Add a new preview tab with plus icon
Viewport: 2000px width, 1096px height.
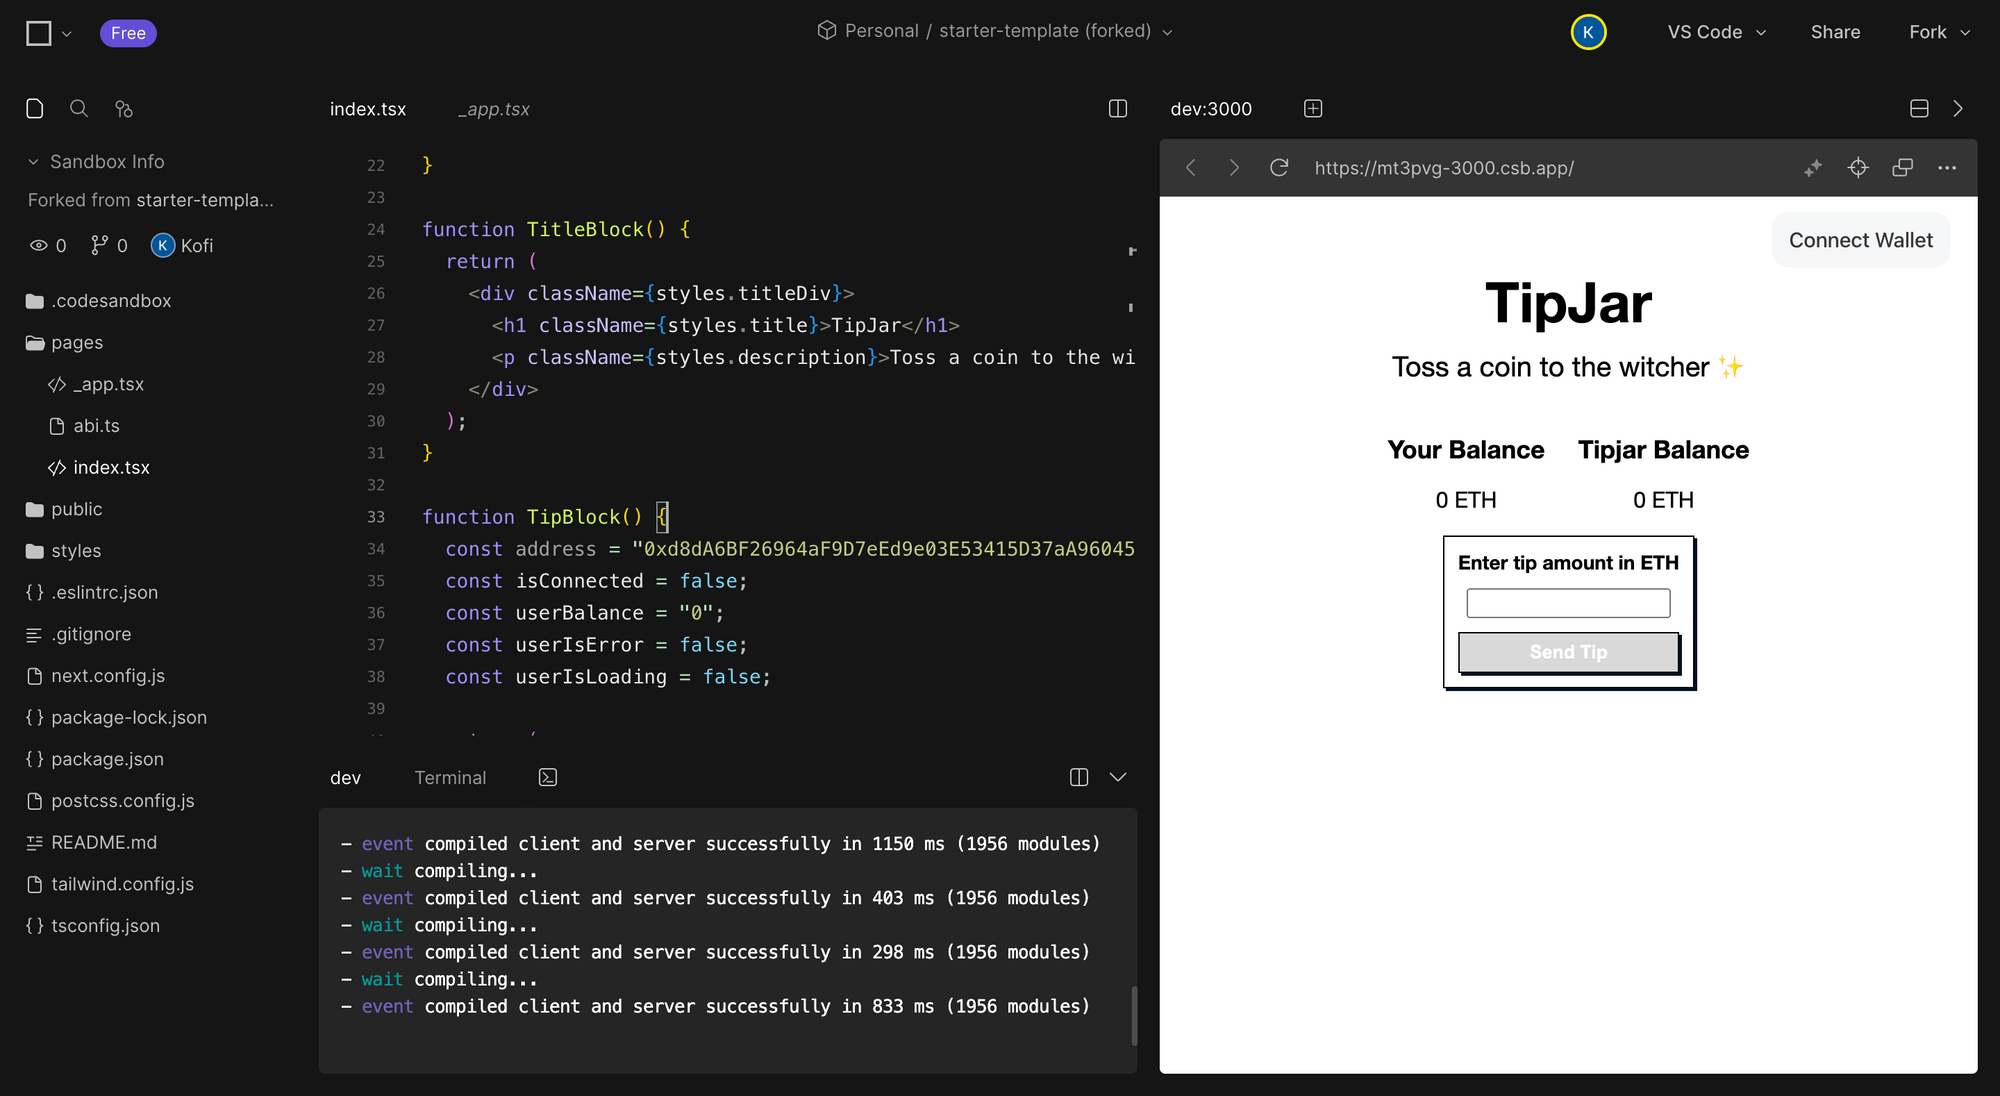[x=1313, y=109]
